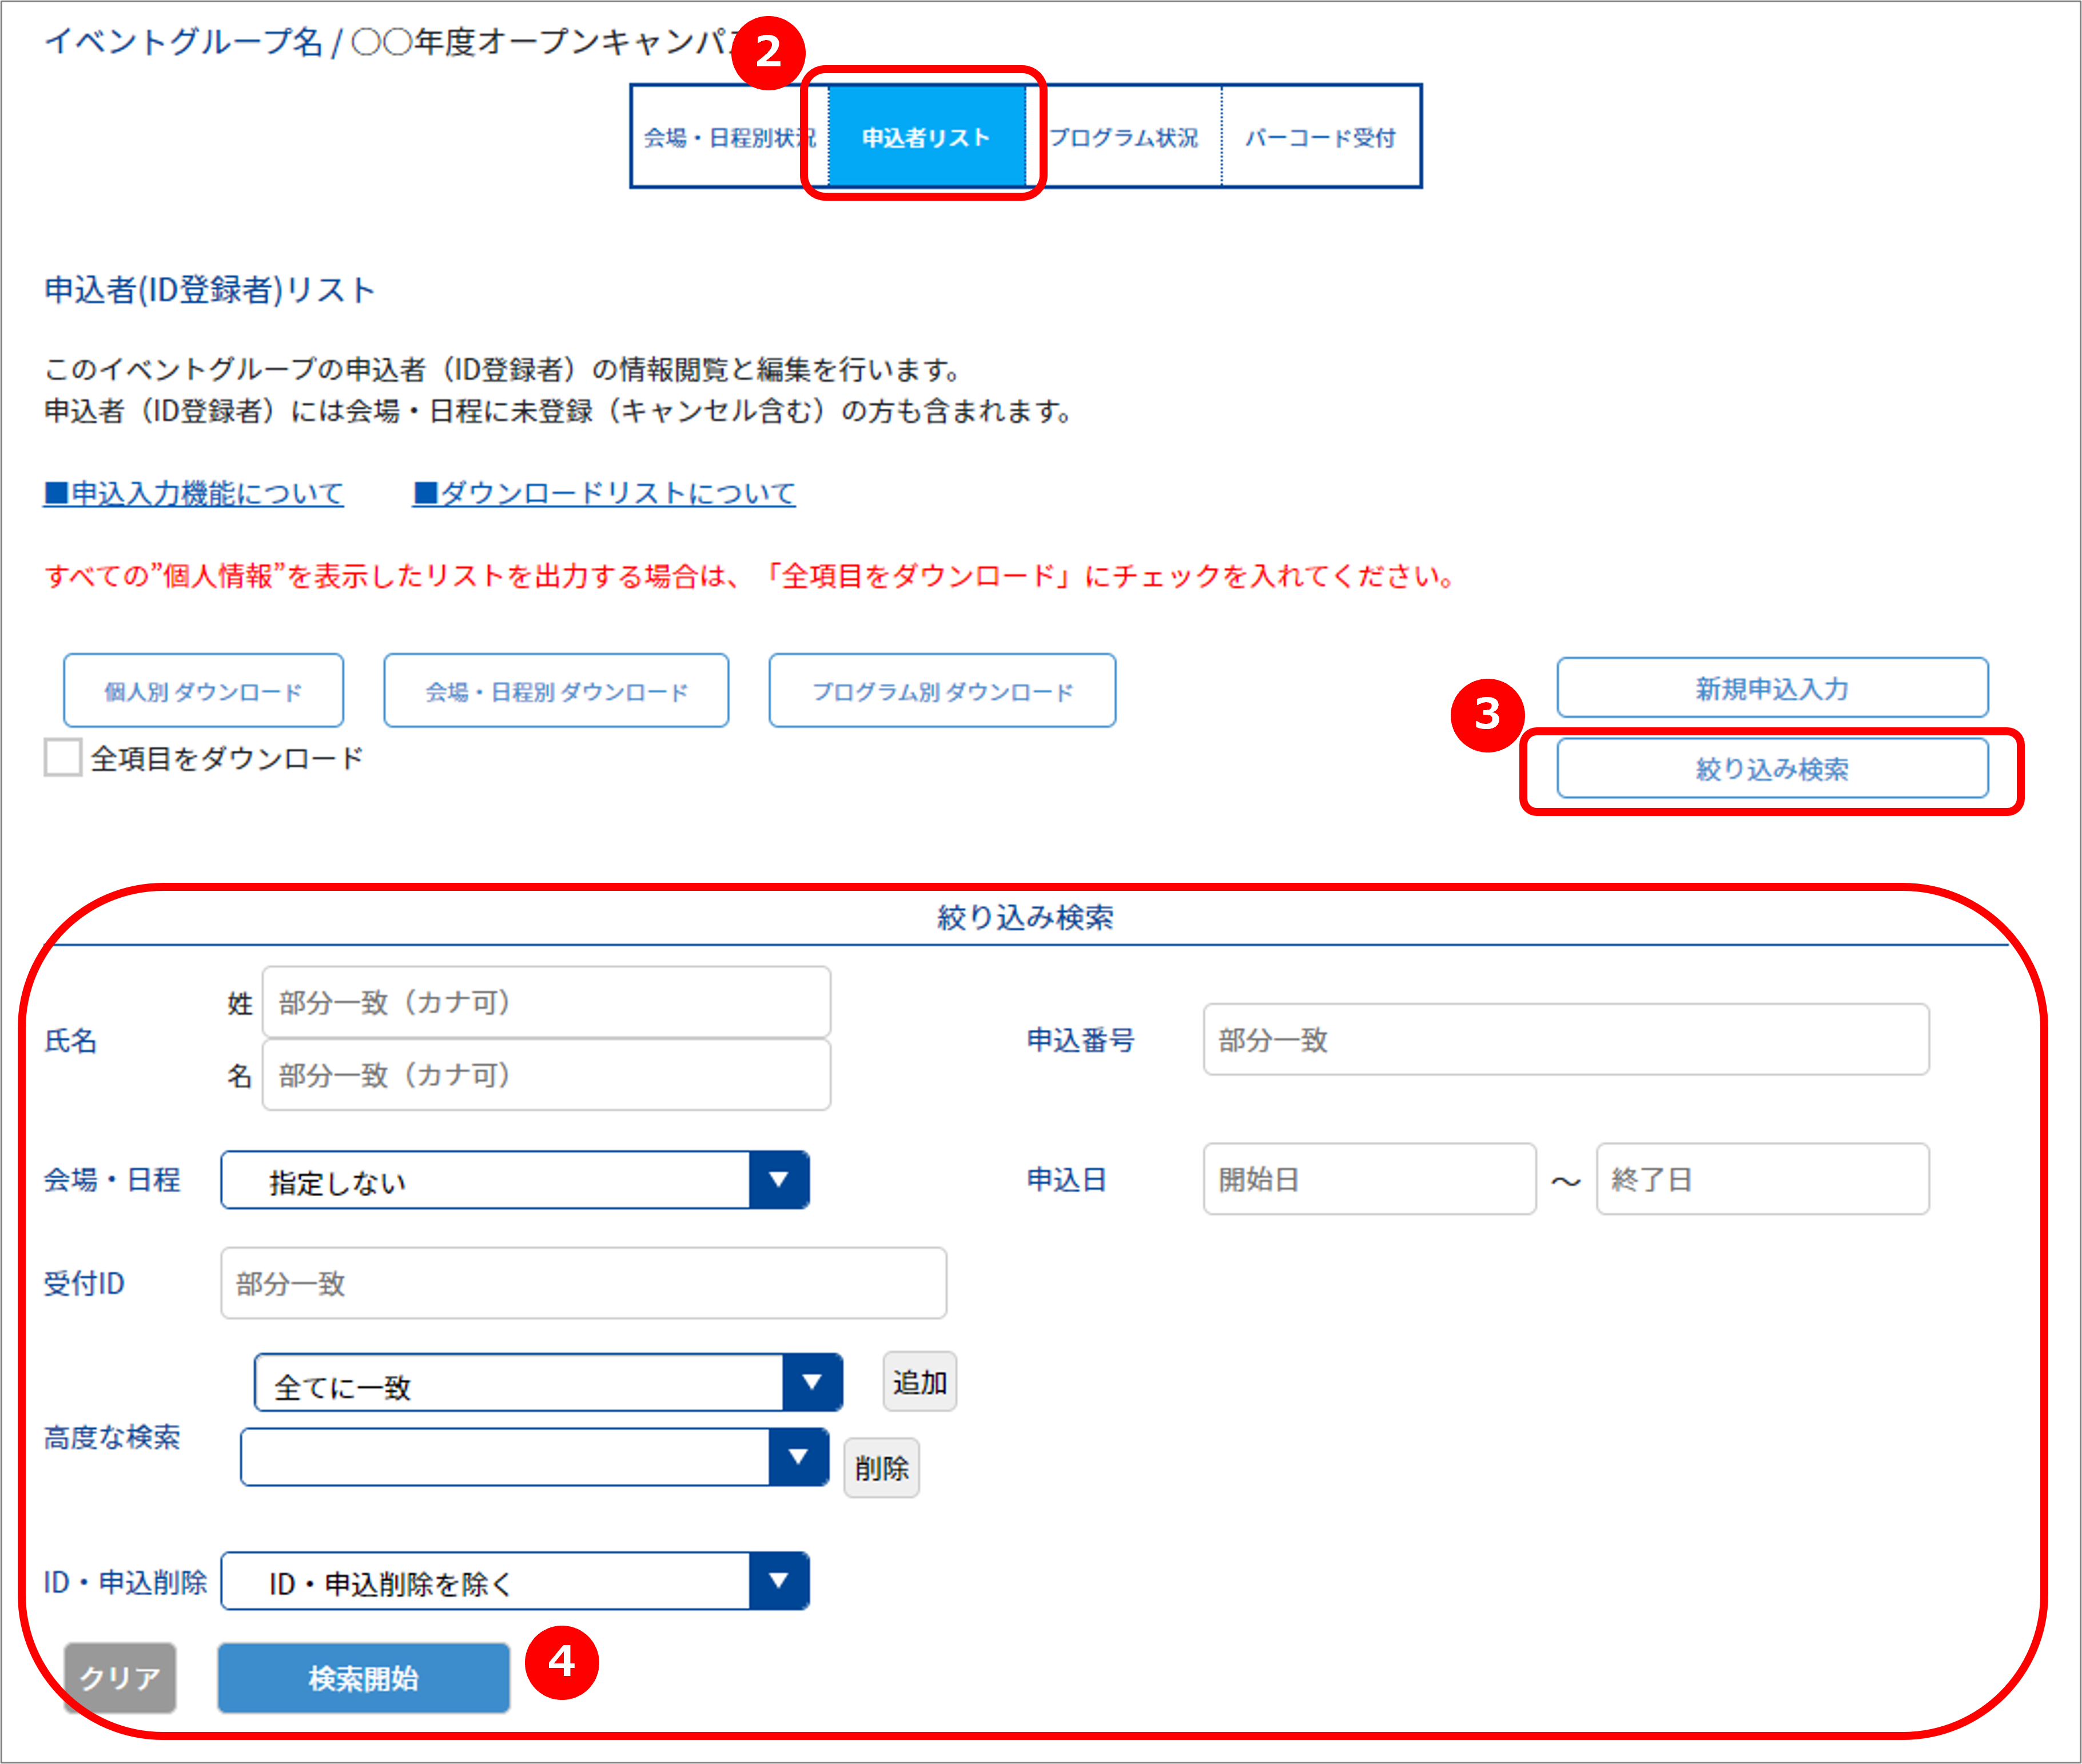Click the 絞り込み検索 button
This screenshot has height=1764, width=2082.
[x=1772, y=769]
